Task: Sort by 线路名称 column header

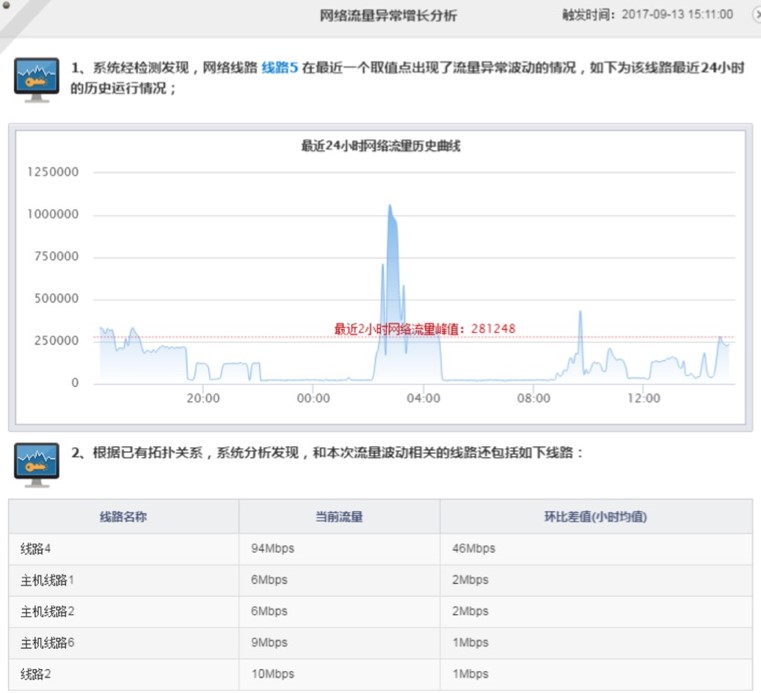Action: point(124,517)
